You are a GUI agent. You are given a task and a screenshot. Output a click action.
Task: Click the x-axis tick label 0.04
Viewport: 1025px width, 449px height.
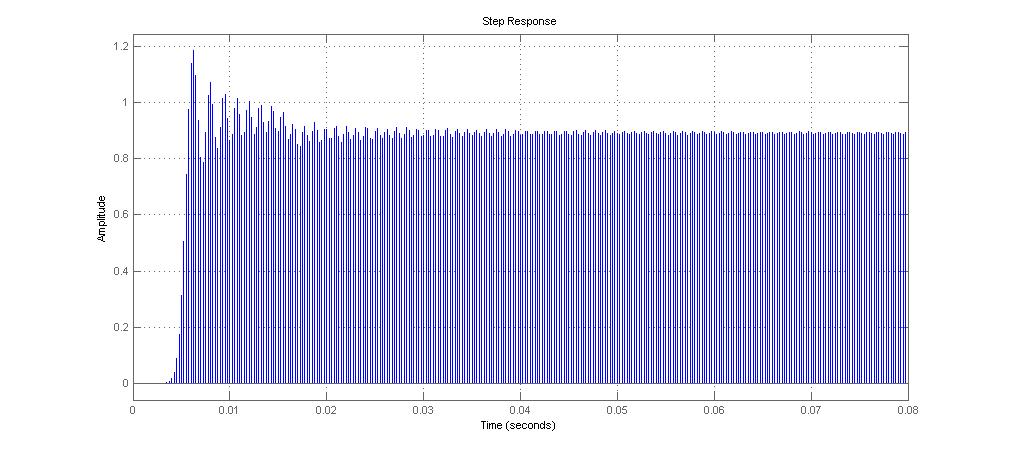coord(520,410)
